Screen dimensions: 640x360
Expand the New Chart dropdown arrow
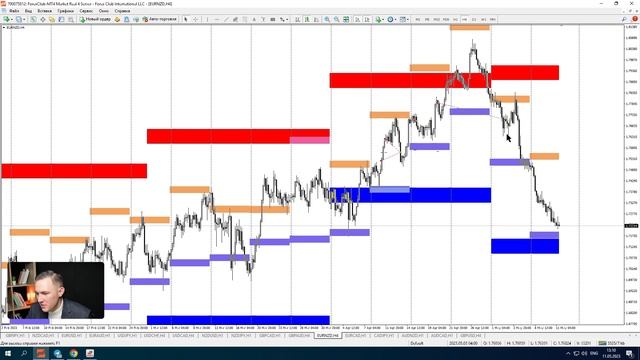click(x=12, y=19)
